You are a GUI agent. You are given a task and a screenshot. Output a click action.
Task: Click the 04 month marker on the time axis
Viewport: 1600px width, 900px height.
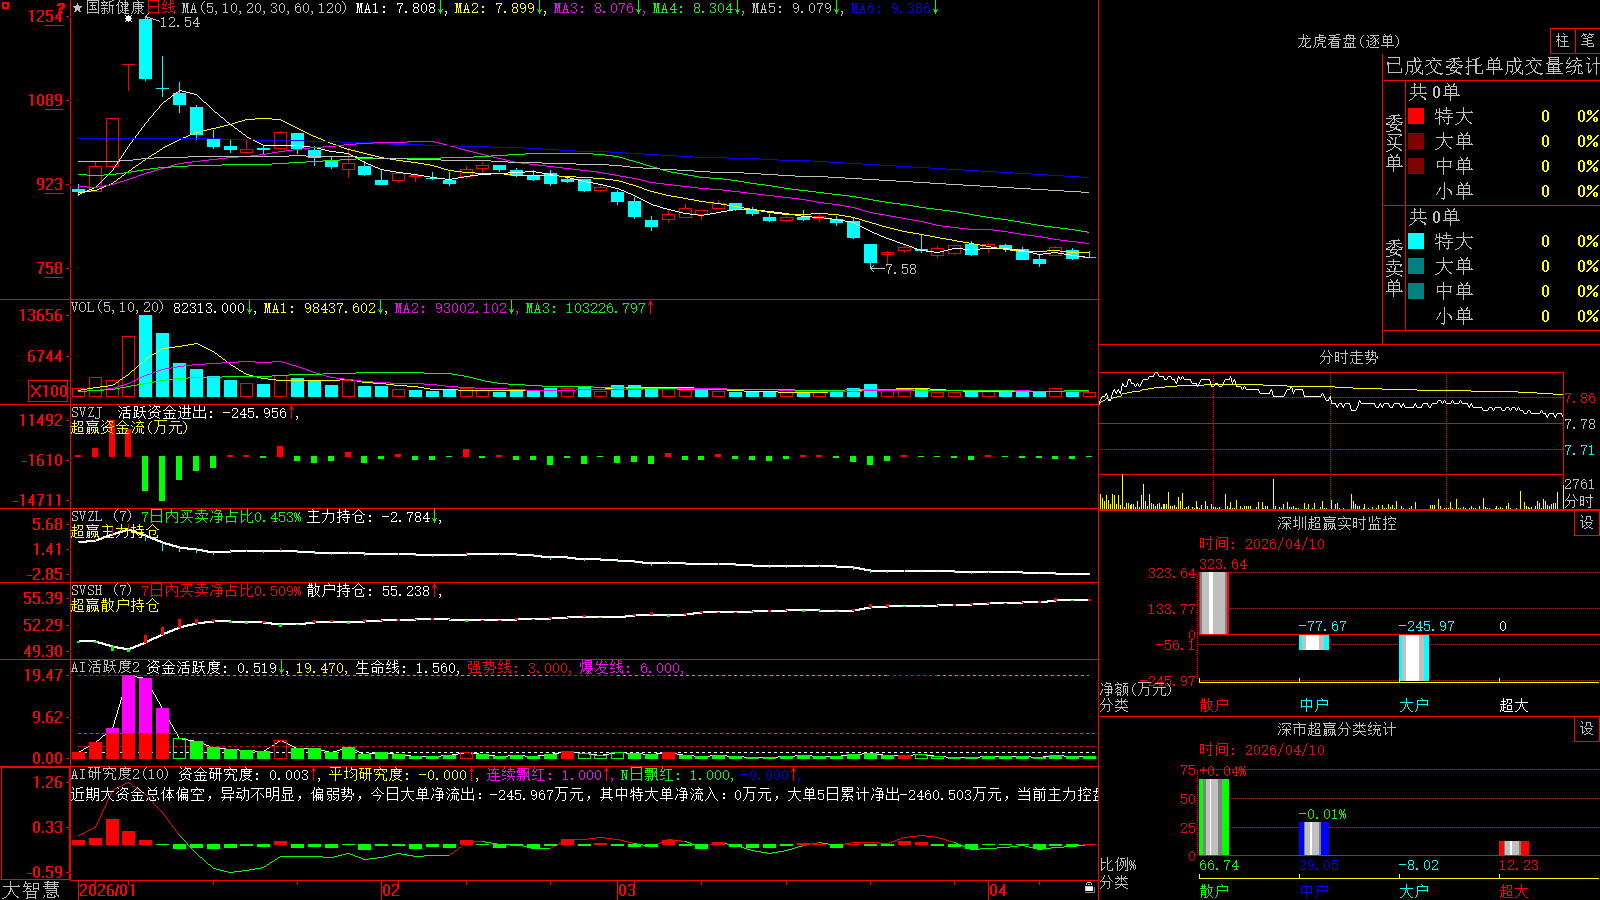click(x=998, y=890)
